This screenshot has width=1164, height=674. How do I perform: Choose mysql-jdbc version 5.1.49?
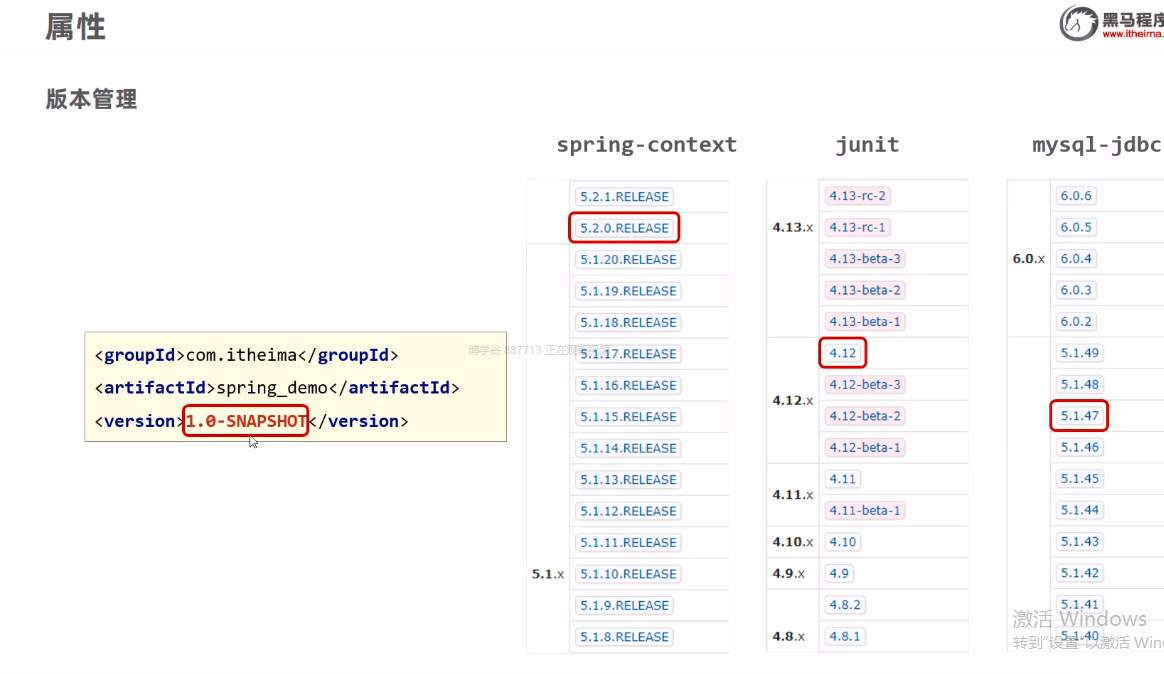pyautogui.click(x=1079, y=353)
